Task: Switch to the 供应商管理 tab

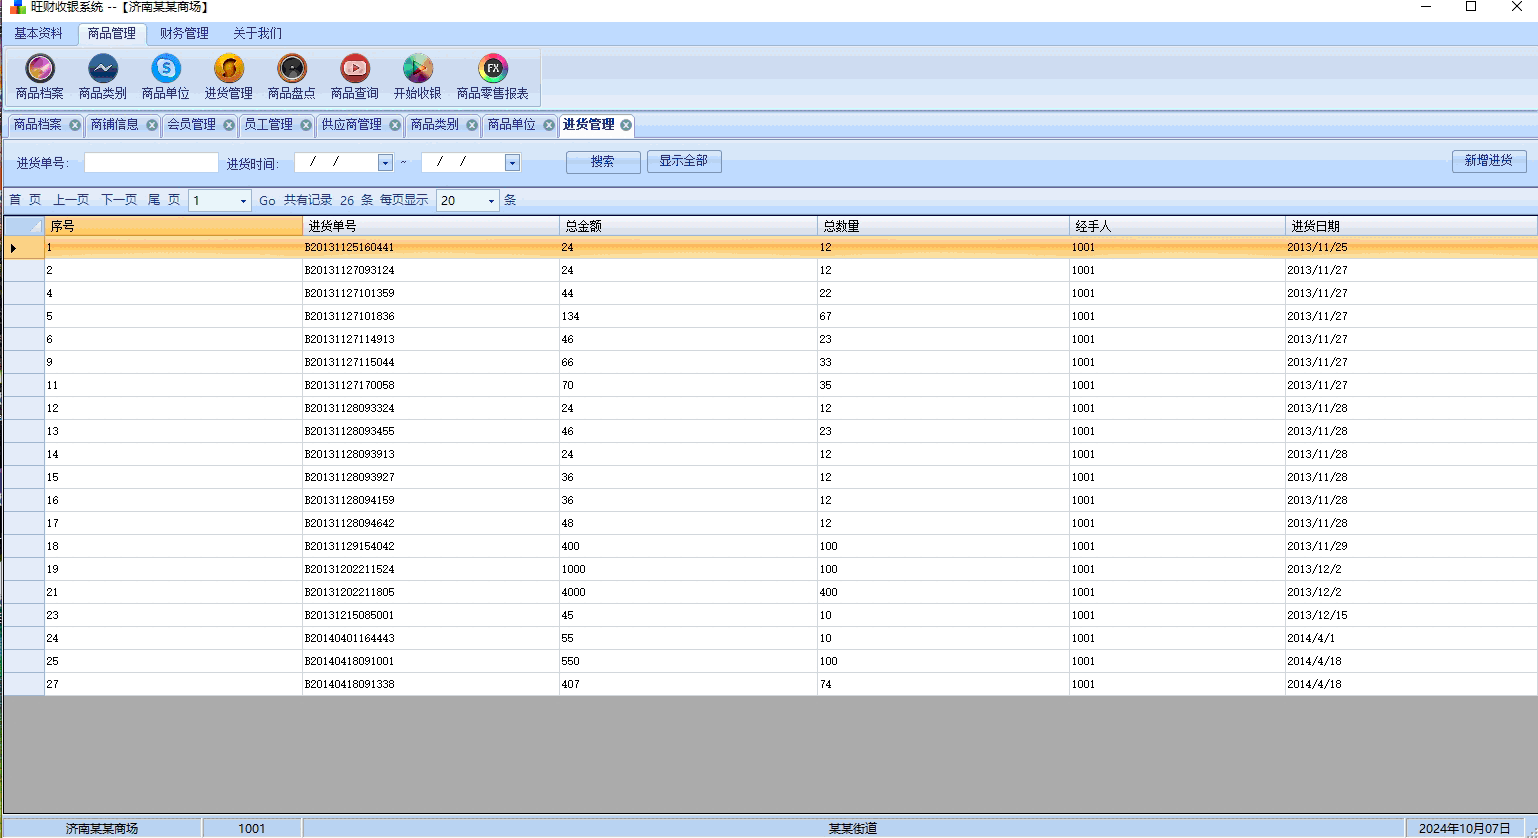Action: (x=352, y=125)
